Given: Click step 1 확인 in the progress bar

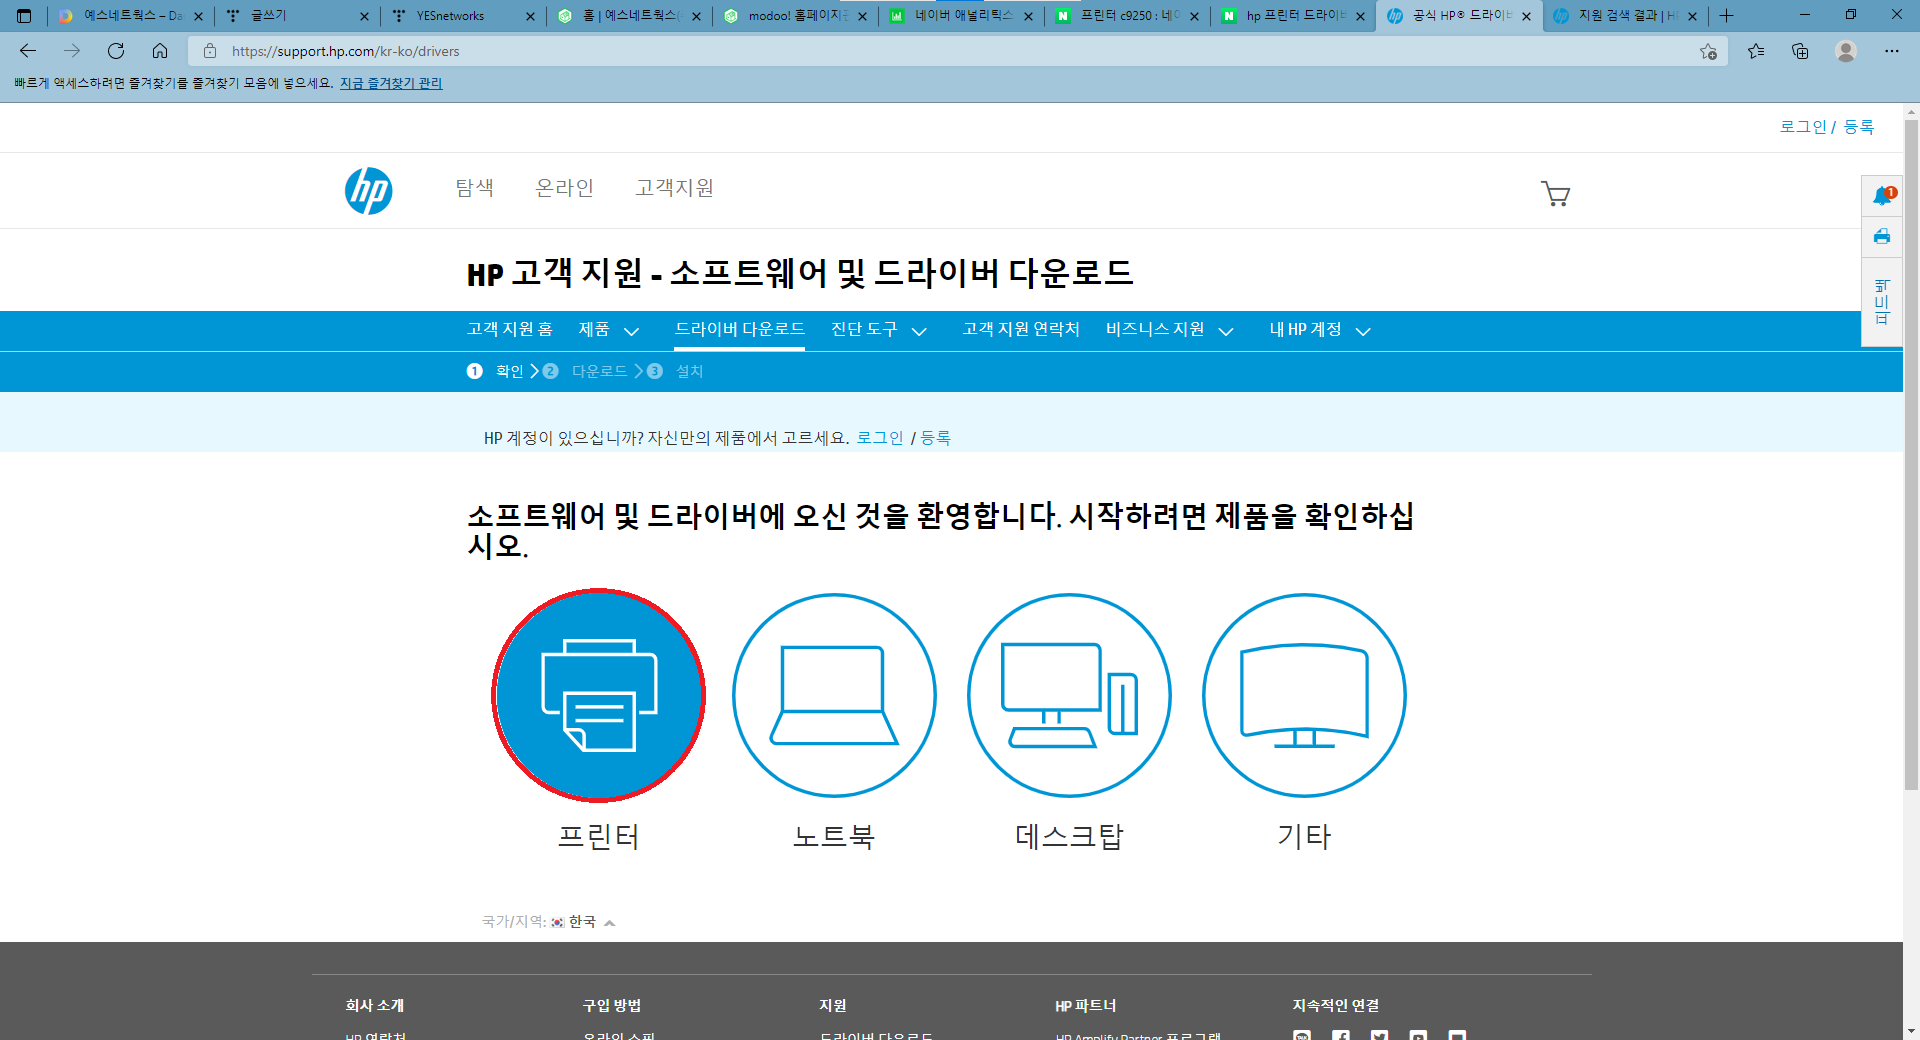Looking at the screenshot, I should click(x=497, y=371).
